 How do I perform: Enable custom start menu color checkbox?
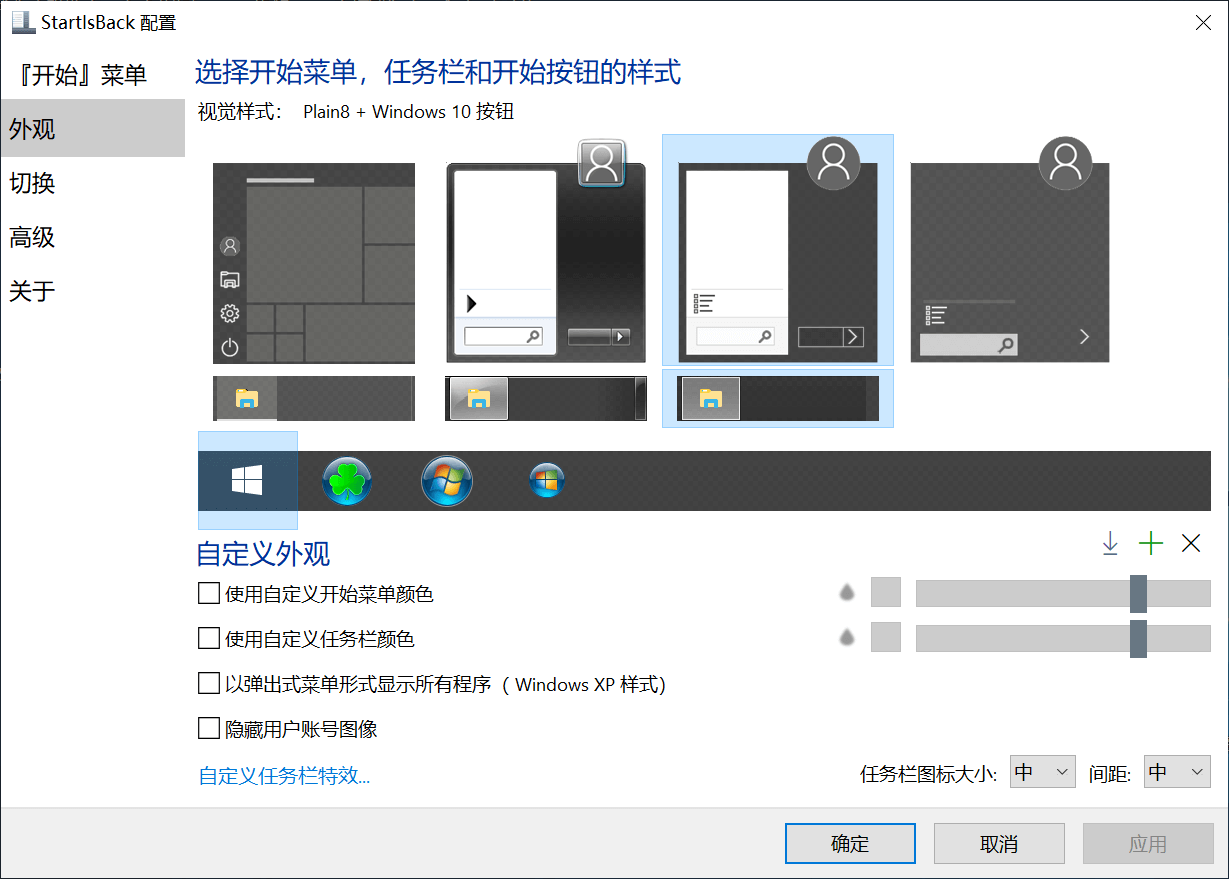[209, 594]
